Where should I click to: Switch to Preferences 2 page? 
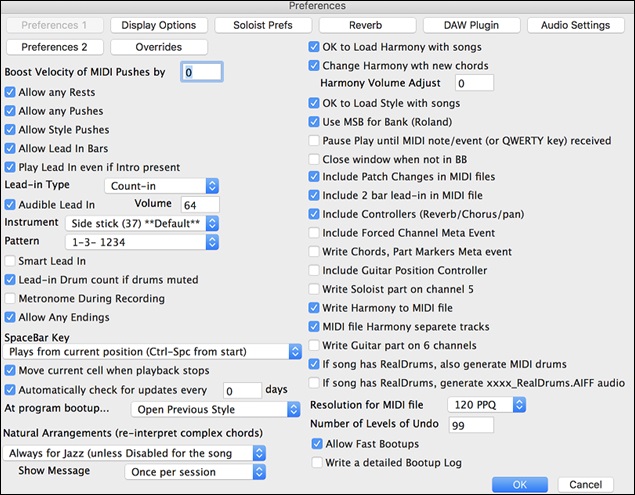[55, 46]
